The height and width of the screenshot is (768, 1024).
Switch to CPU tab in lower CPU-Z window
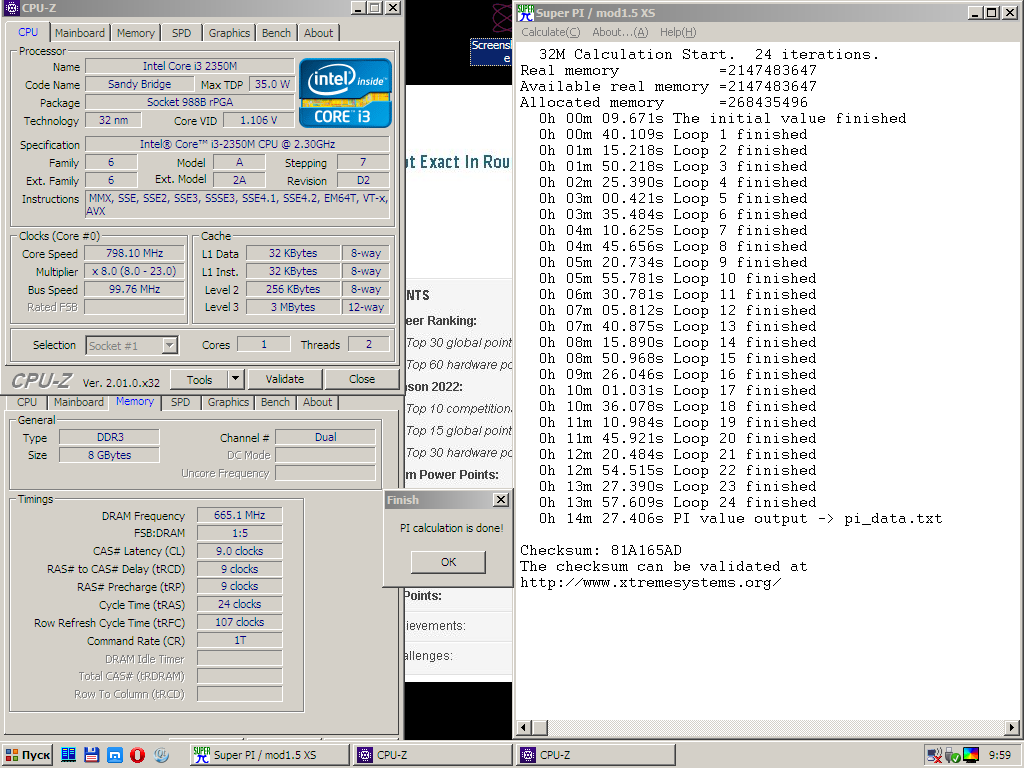[x=27, y=402]
